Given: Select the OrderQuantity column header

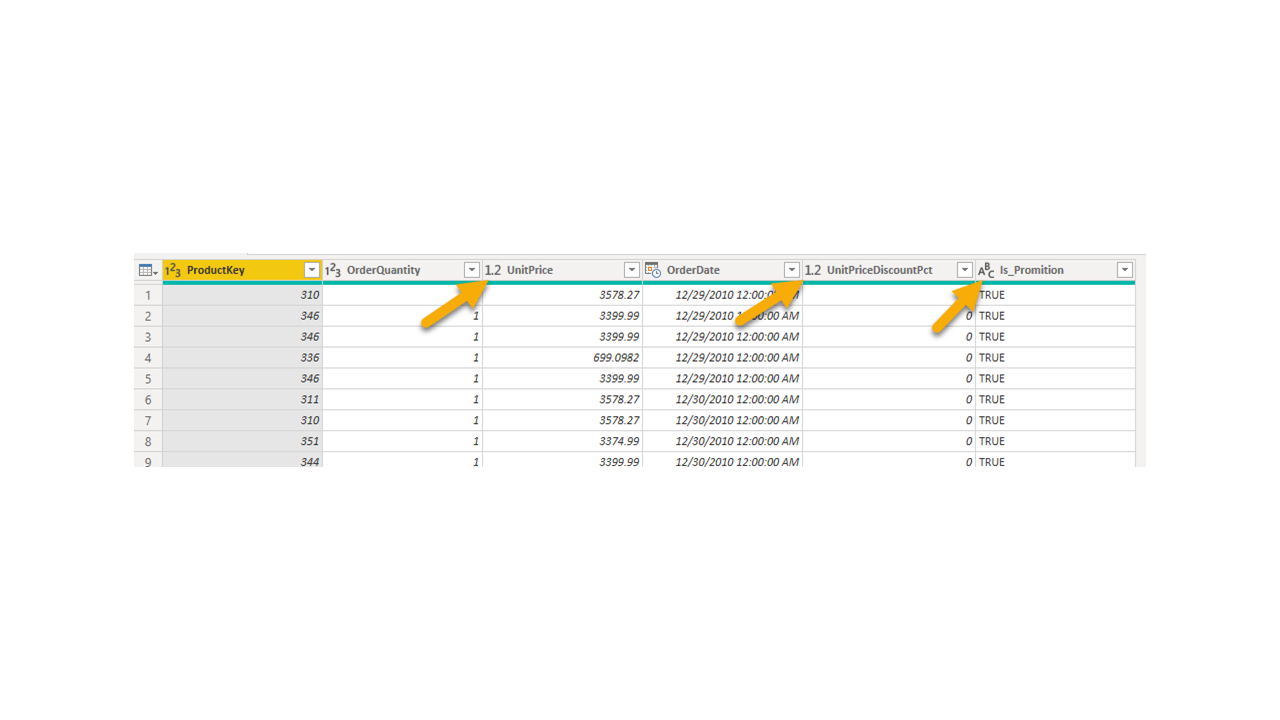Looking at the screenshot, I should [x=403, y=270].
